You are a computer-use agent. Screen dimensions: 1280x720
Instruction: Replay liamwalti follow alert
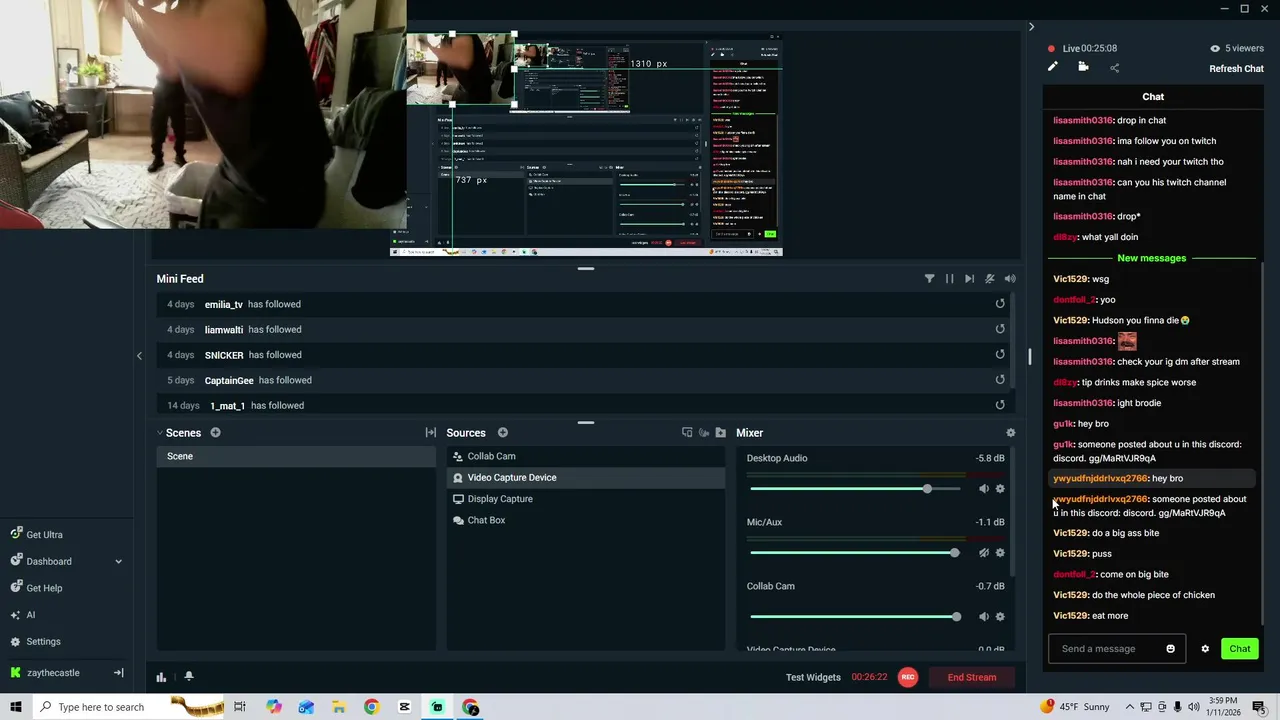click(1000, 329)
